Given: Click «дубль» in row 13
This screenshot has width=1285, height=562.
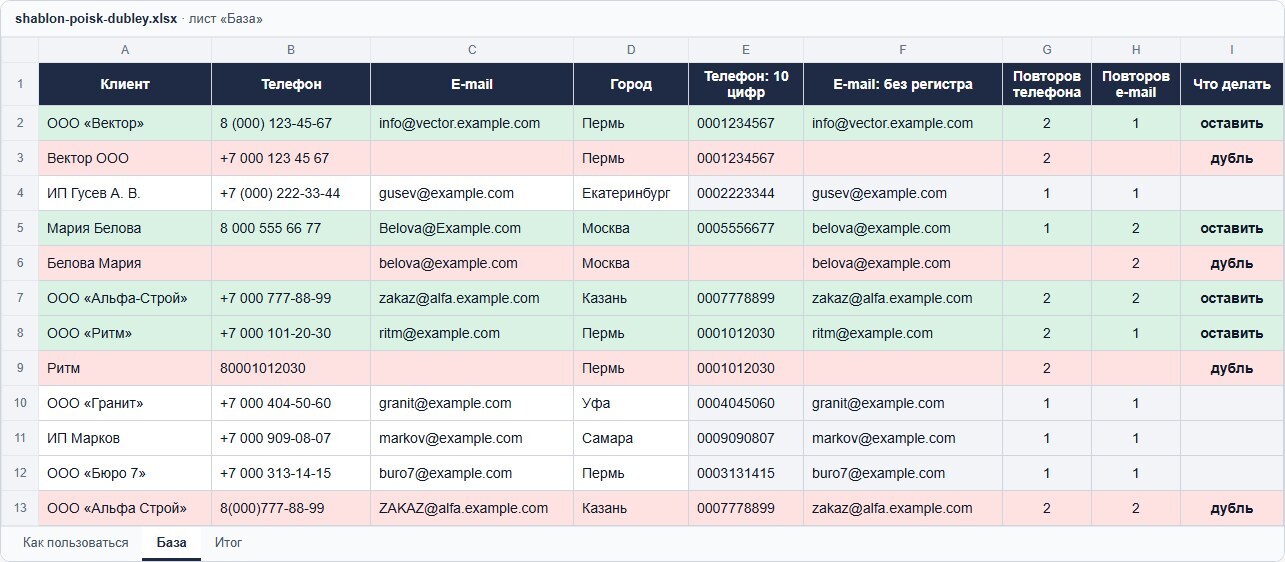Looking at the screenshot, I should (1232, 508).
